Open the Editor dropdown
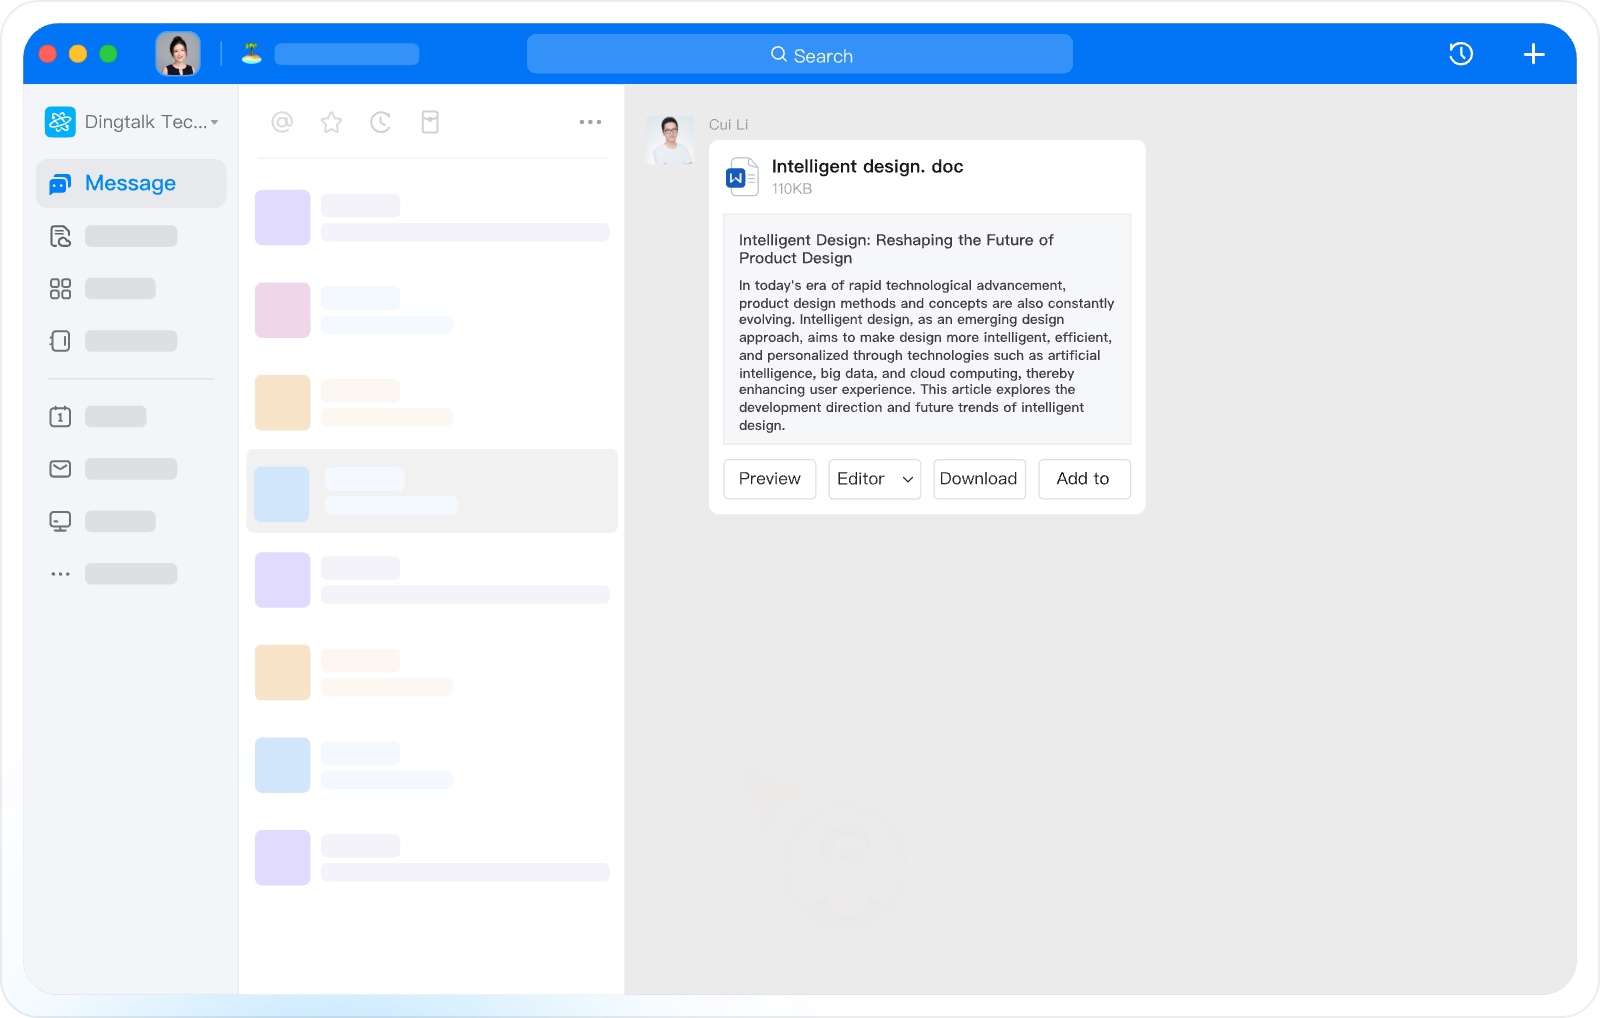Image resolution: width=1600 pixels, height=1018 pixels. tap(875, 479)
